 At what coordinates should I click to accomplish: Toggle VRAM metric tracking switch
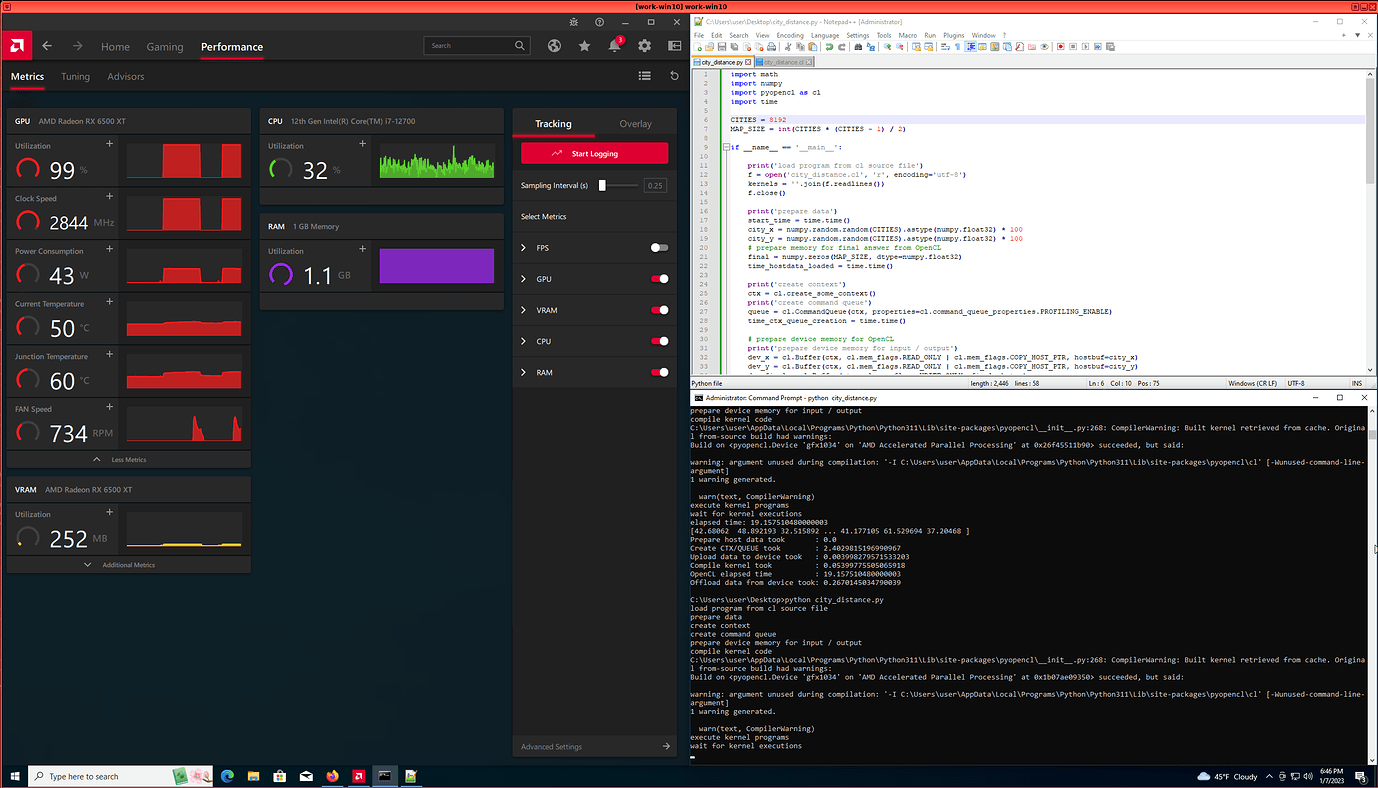point(659,310)
